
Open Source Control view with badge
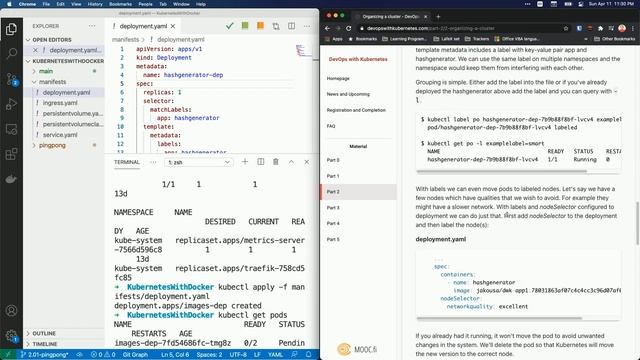pyautogui.click(x=11, y=79)
